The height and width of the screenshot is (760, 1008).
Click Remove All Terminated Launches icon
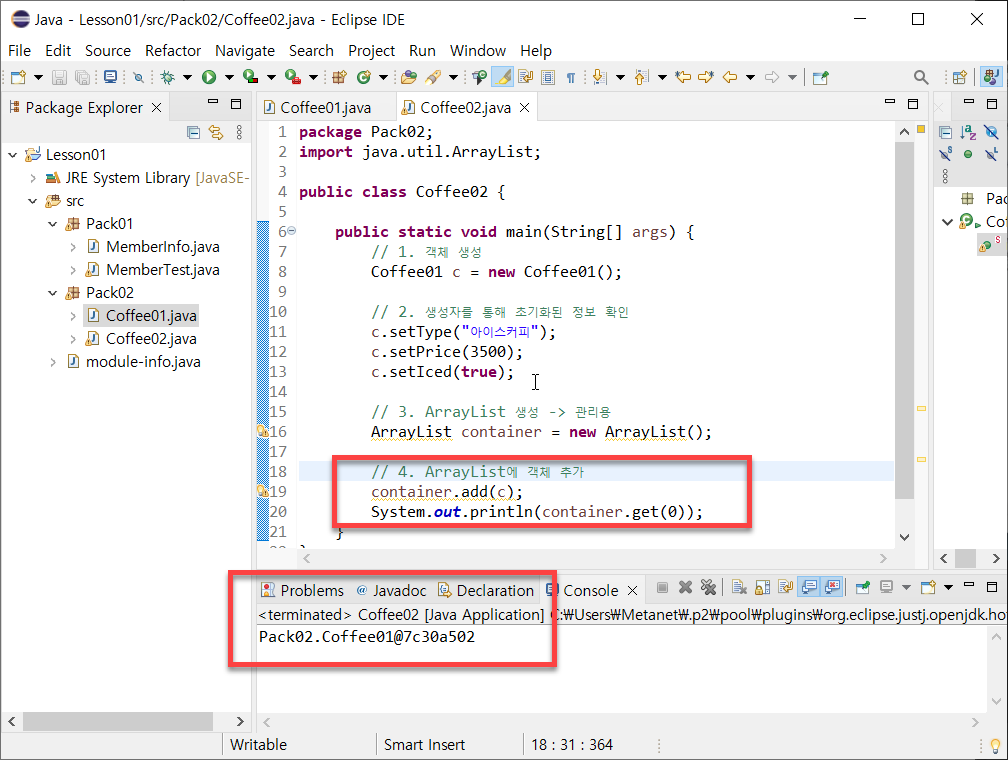point(708,587)
